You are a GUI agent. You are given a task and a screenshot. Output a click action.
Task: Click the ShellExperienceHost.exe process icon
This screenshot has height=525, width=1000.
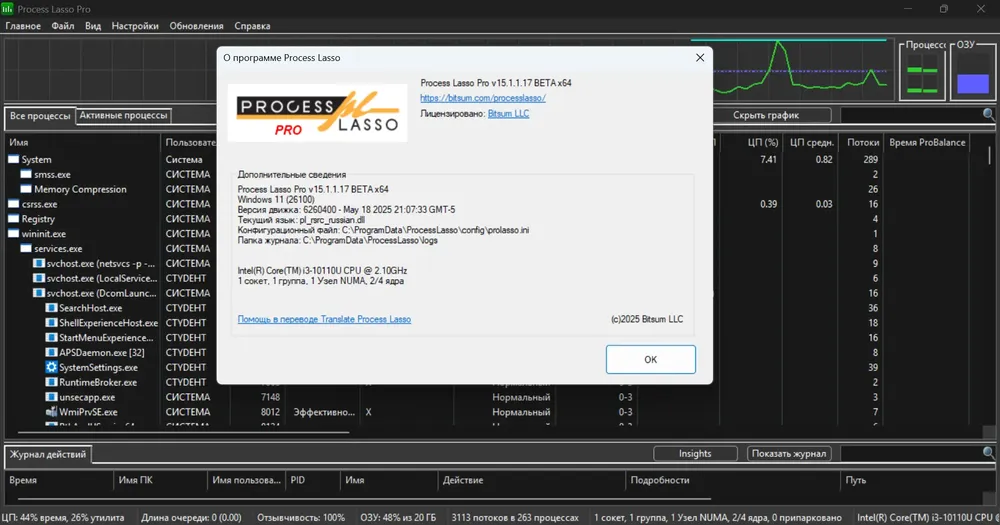[x=51, y=323]
